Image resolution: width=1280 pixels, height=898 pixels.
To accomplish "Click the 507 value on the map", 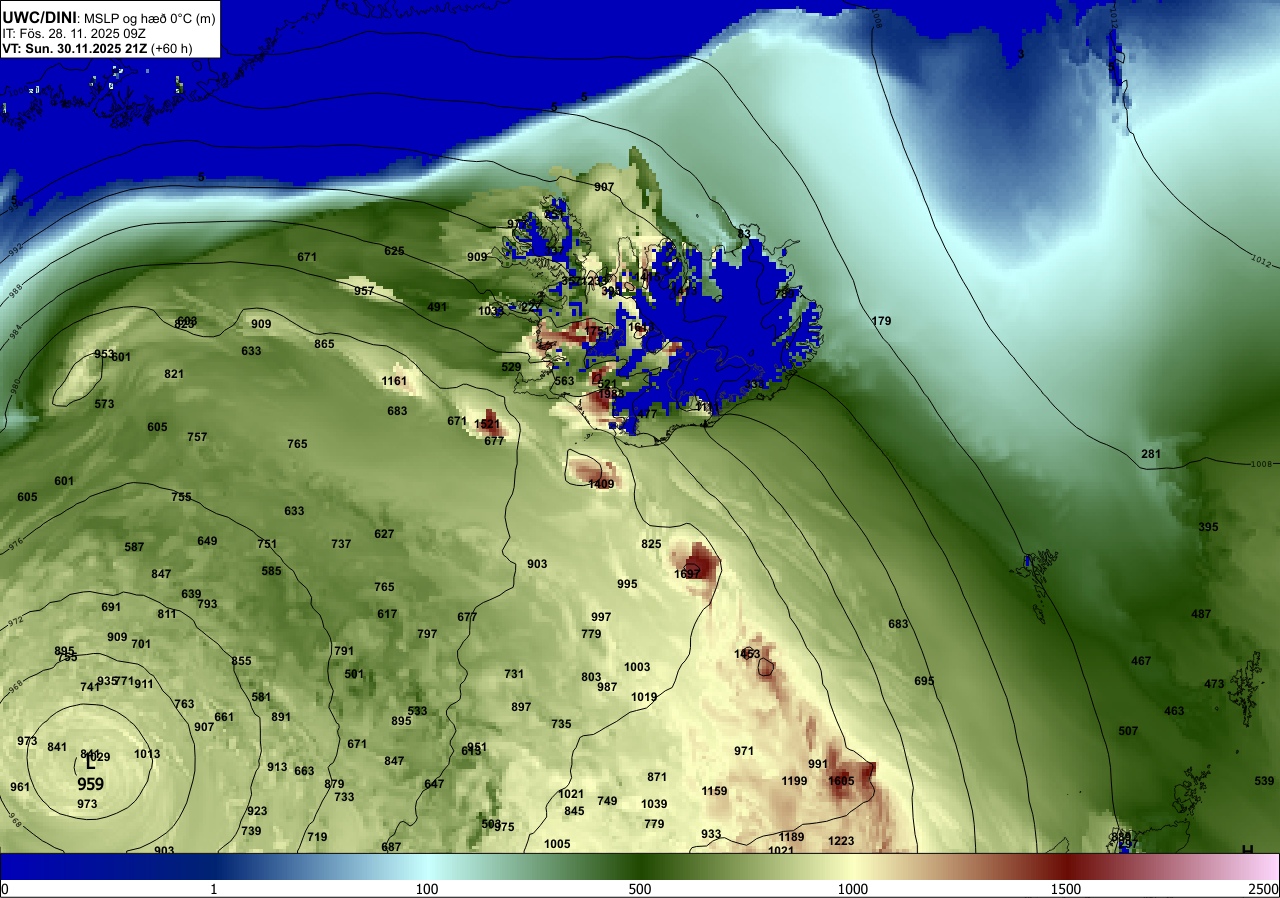I will (1128, 731).
